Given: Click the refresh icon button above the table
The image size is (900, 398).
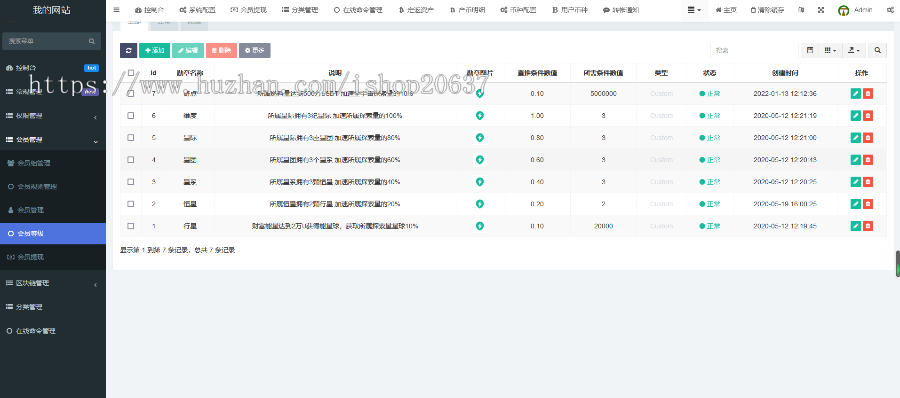Looking at the screenshot, I should click(128, 51).
